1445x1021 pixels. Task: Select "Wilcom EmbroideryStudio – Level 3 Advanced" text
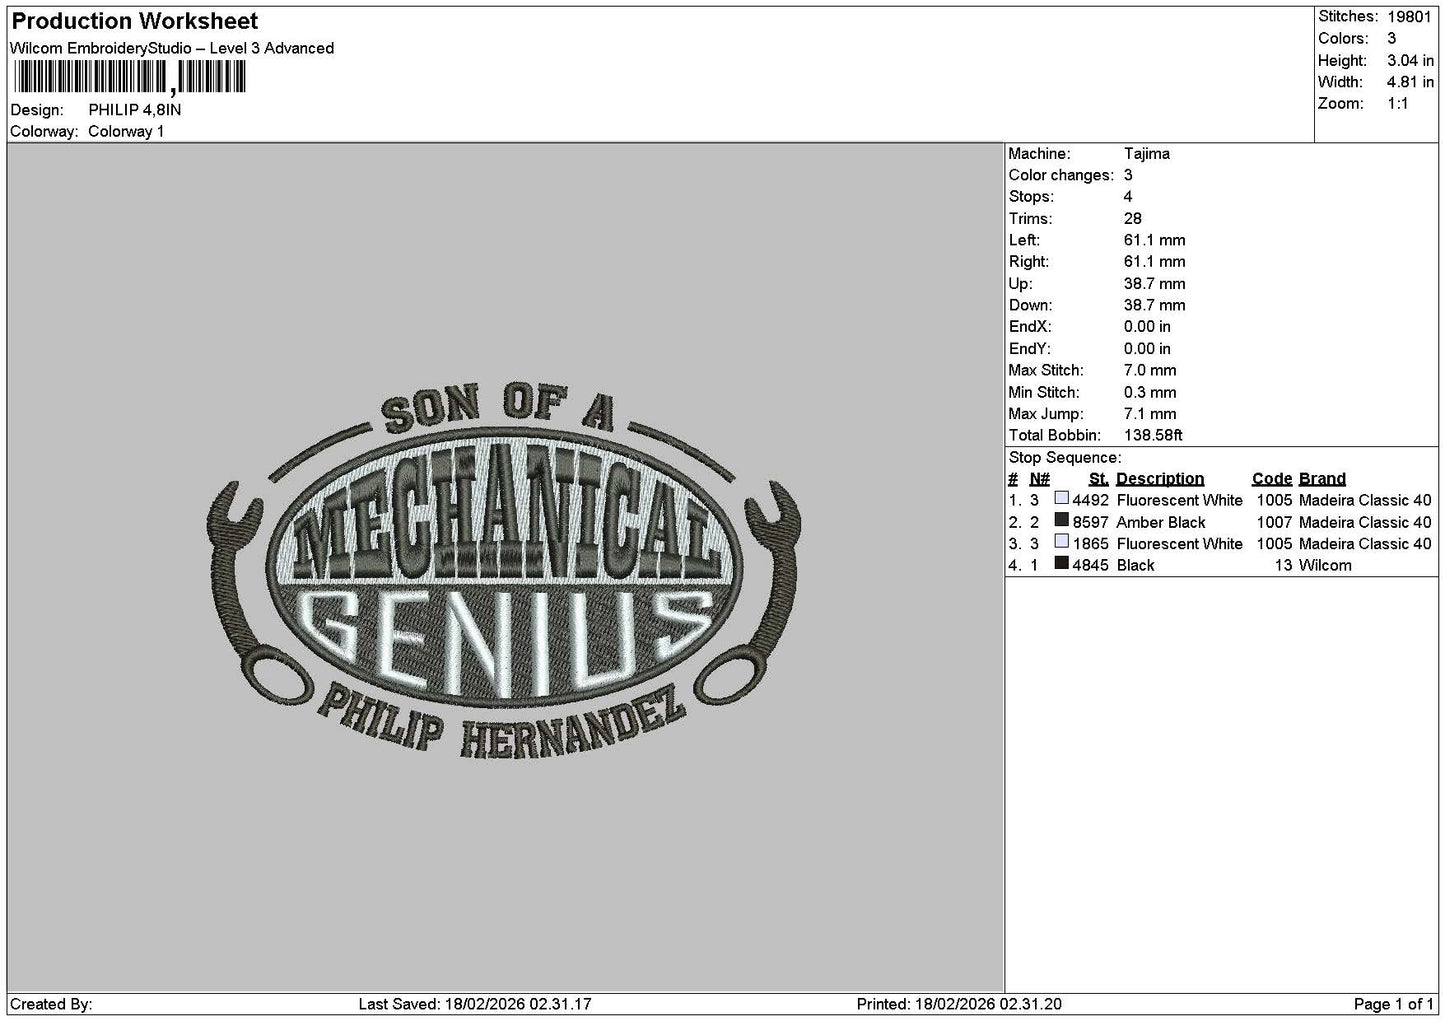click(172, 48)
